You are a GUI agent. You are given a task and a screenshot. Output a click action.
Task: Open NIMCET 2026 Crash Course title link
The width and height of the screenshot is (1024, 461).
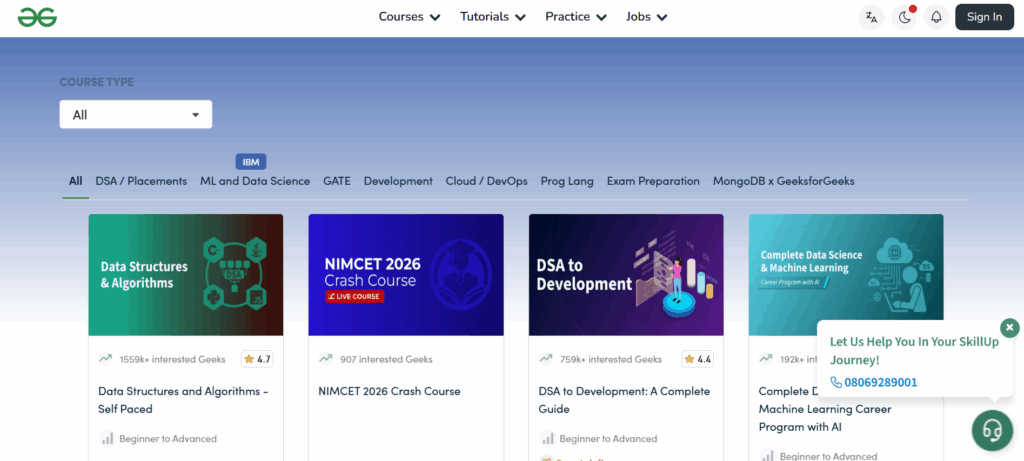389,392
